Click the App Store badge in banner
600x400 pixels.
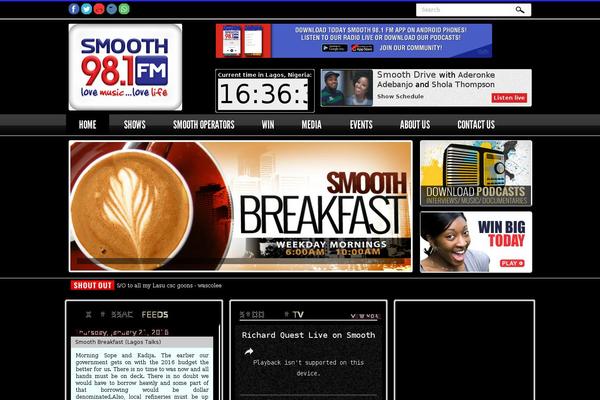pyautogui.click(x=362, y=48)
